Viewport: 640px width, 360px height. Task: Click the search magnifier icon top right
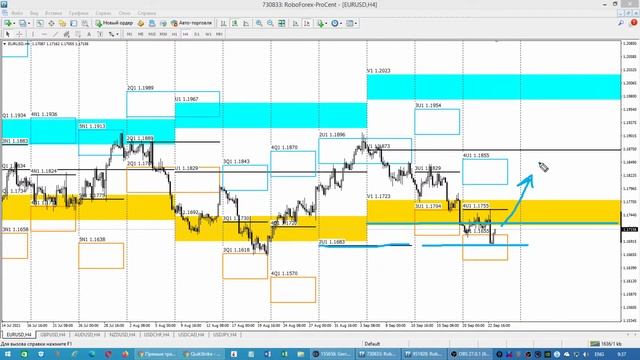point(621,23)
